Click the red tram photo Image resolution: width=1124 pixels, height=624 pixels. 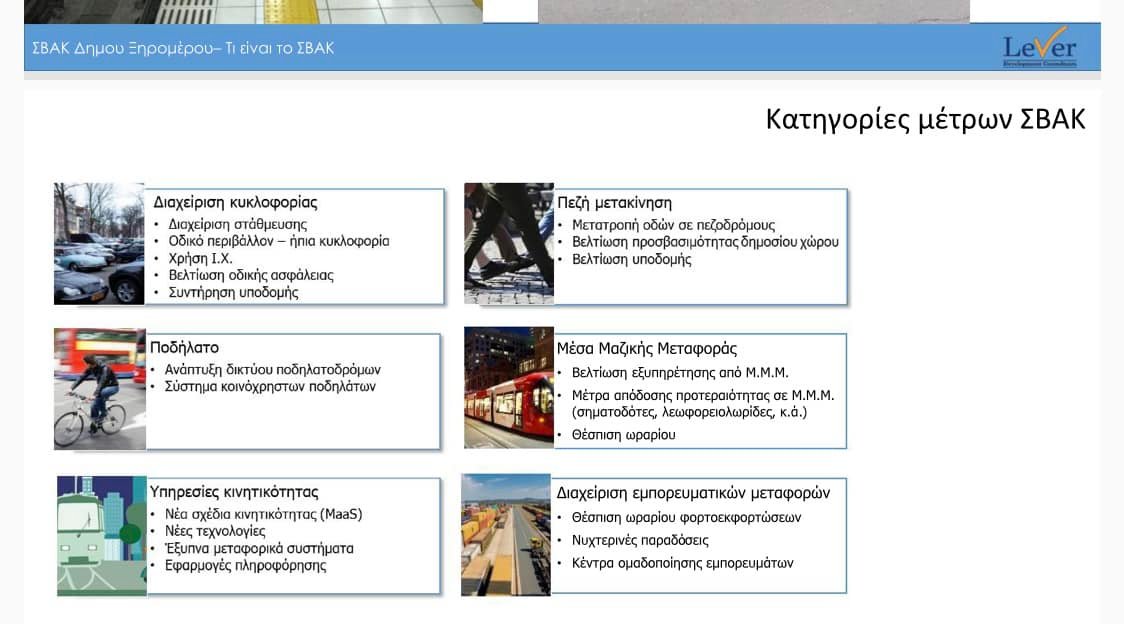pyautogui.click(x=509, y=387)
